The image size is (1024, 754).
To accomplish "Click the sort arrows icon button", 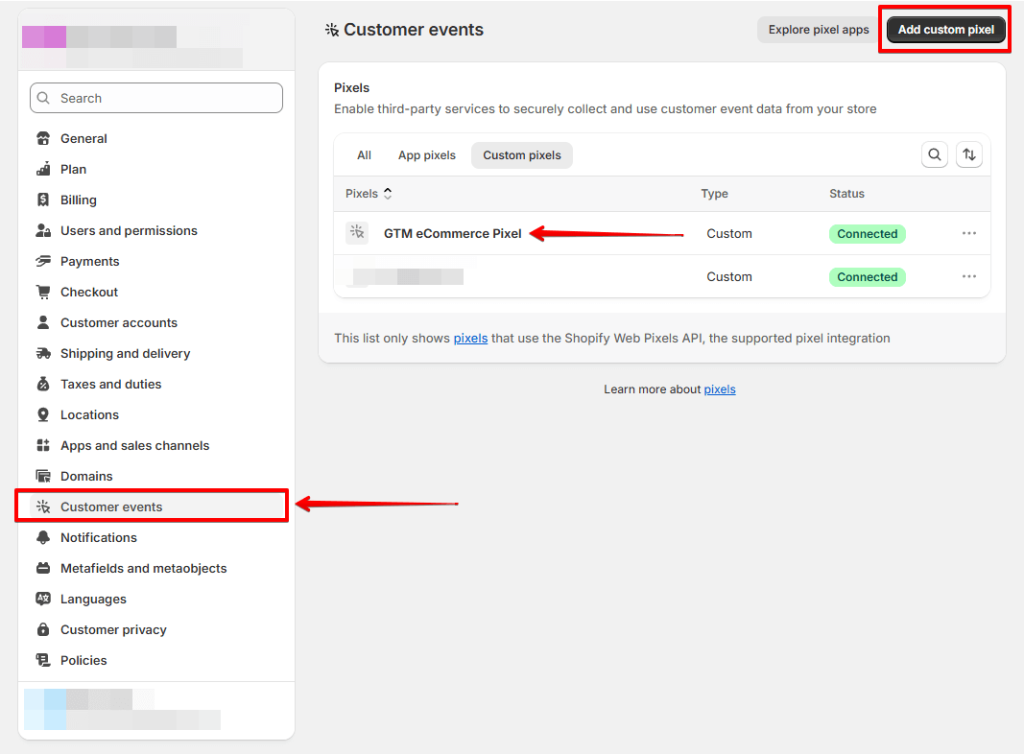I will coord(969,155).
